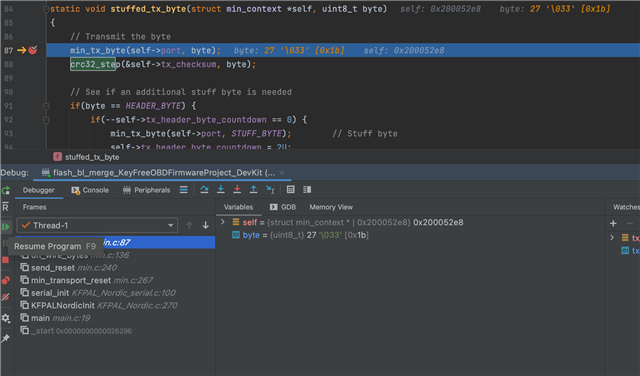Screen dimensions: 640x376
Task: Select the serial_init KFPAL_Nordic_serial.c:100 frame
Action: tap(115, 293)
